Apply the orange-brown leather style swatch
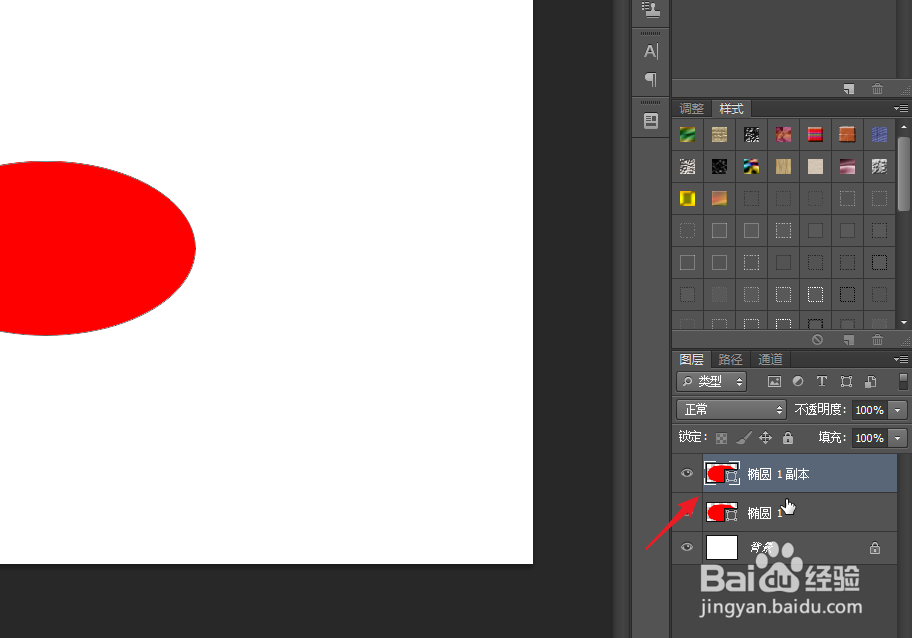 coord(847,135)
